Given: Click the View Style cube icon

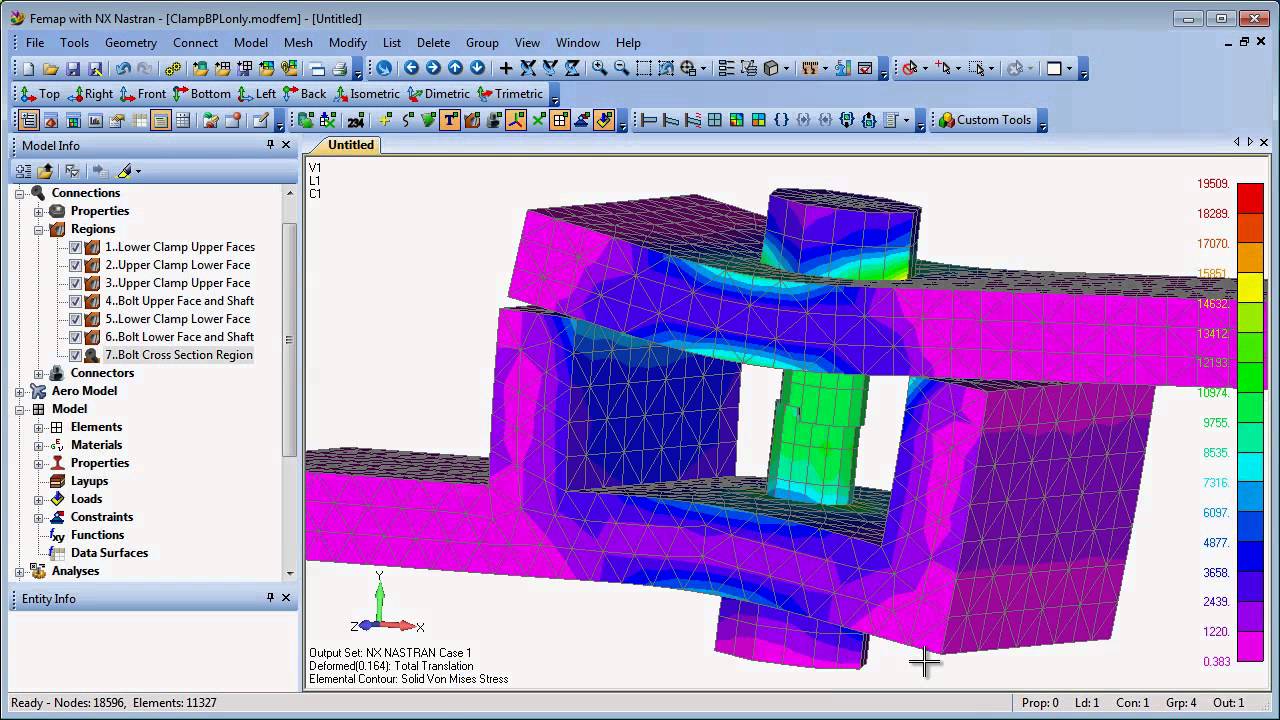Looking at the screenshot, I should click(771, 68).
